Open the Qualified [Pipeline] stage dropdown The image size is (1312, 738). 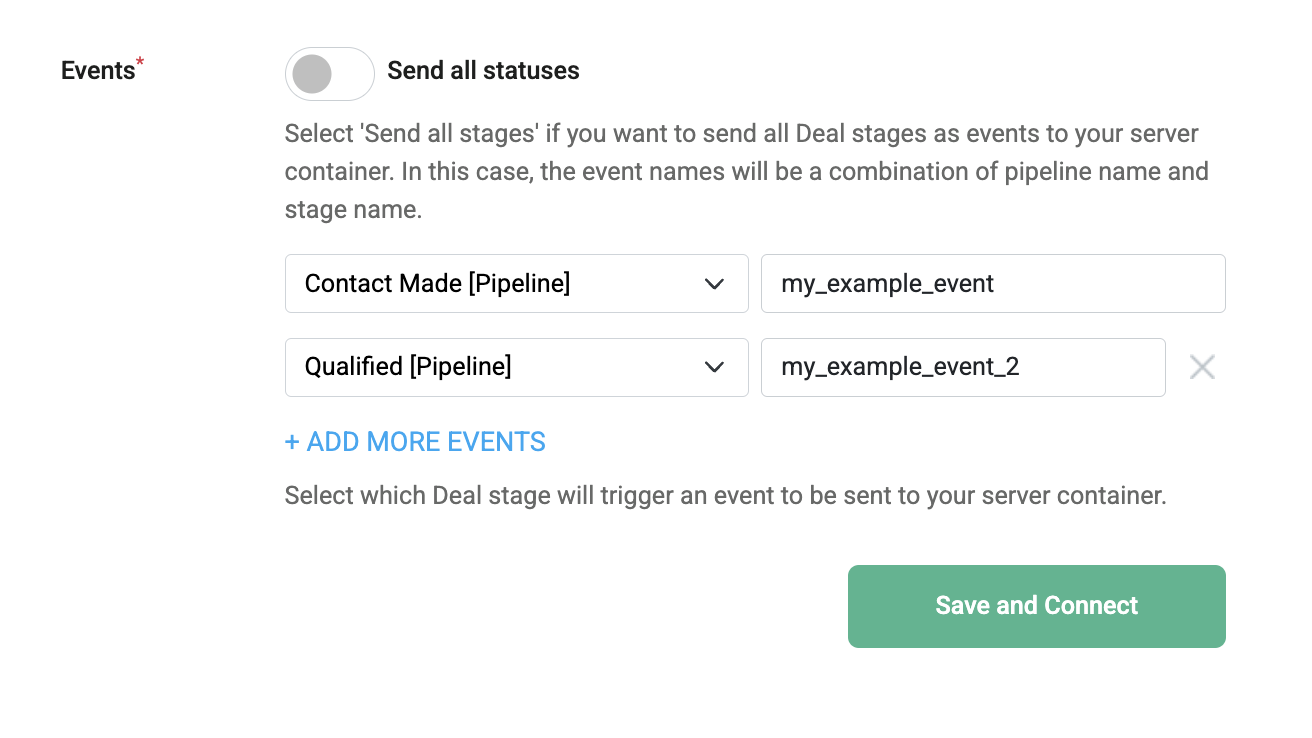point(517,367)
